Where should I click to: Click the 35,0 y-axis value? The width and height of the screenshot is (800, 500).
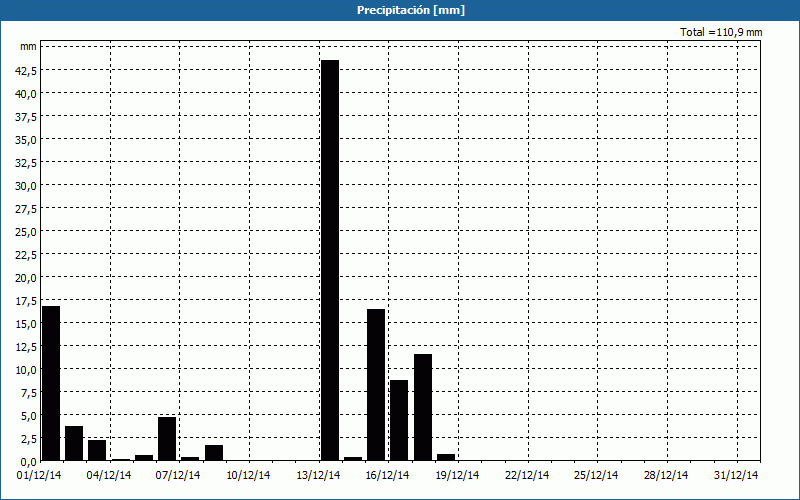click(26, 140)
